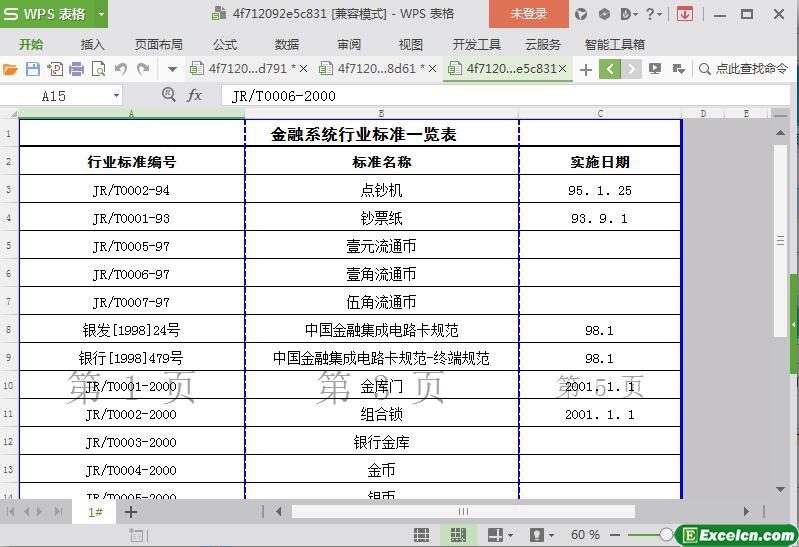Viewport: 799px width, 547px height.
Task: Add a new sheet with plus button
Action: (x=131, y=512)
